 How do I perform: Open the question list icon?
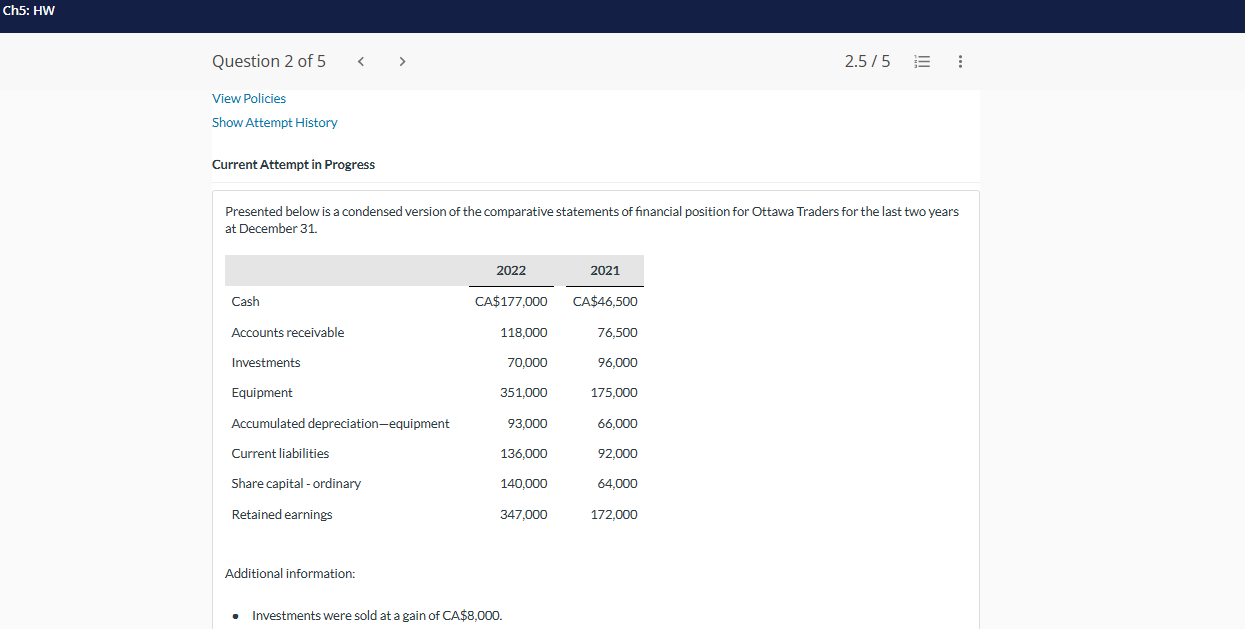[922, 61]
